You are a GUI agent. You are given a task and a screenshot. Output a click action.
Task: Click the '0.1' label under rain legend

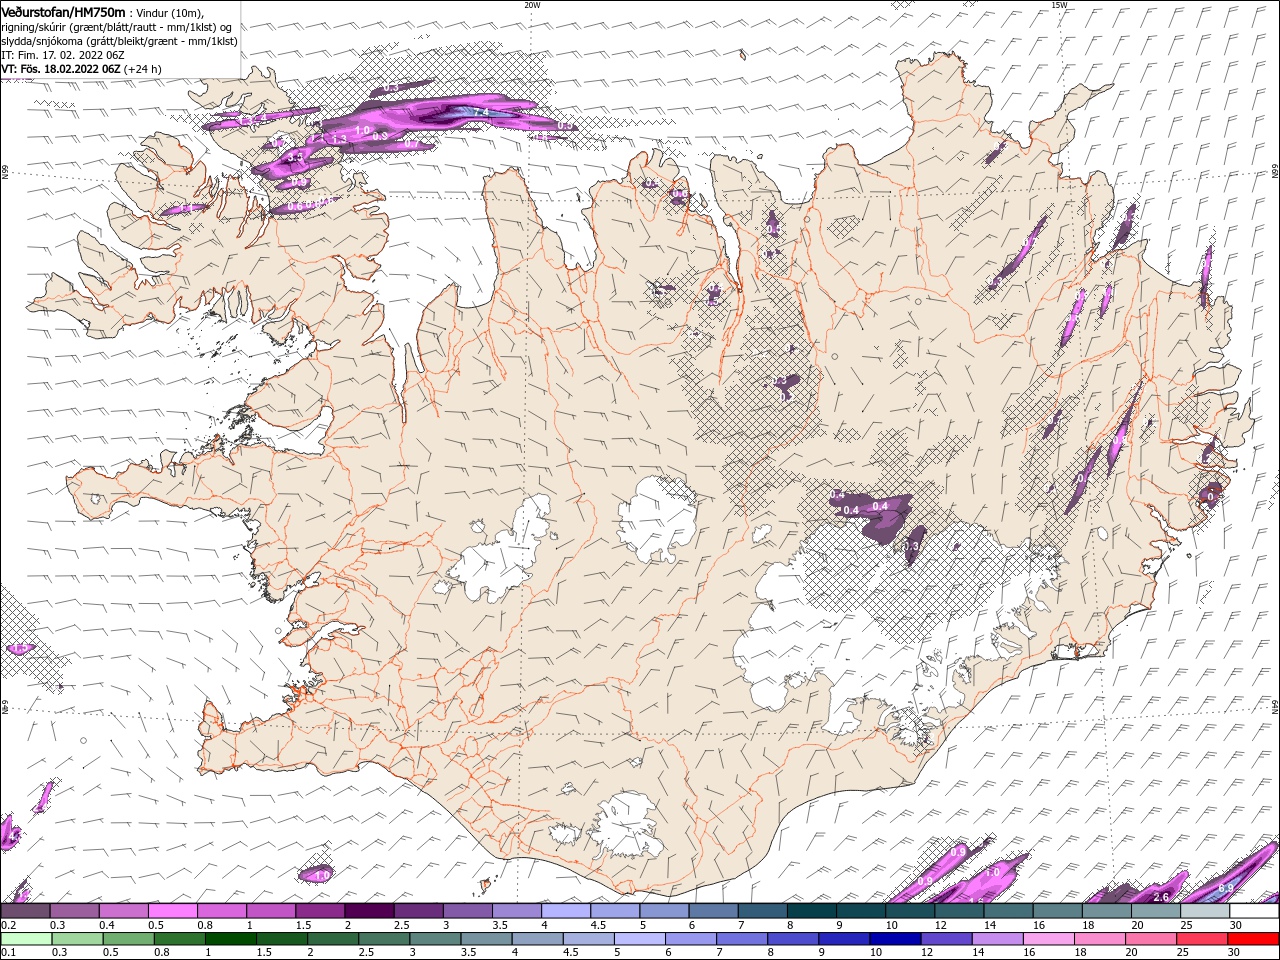pyautogui.click(x=8, y=953)
